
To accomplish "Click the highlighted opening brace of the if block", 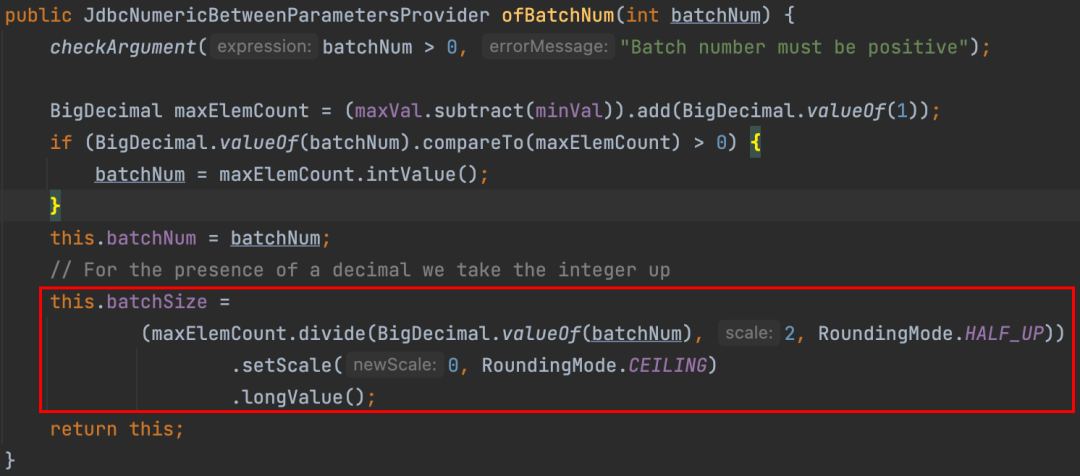I will (x=757, y=142).
